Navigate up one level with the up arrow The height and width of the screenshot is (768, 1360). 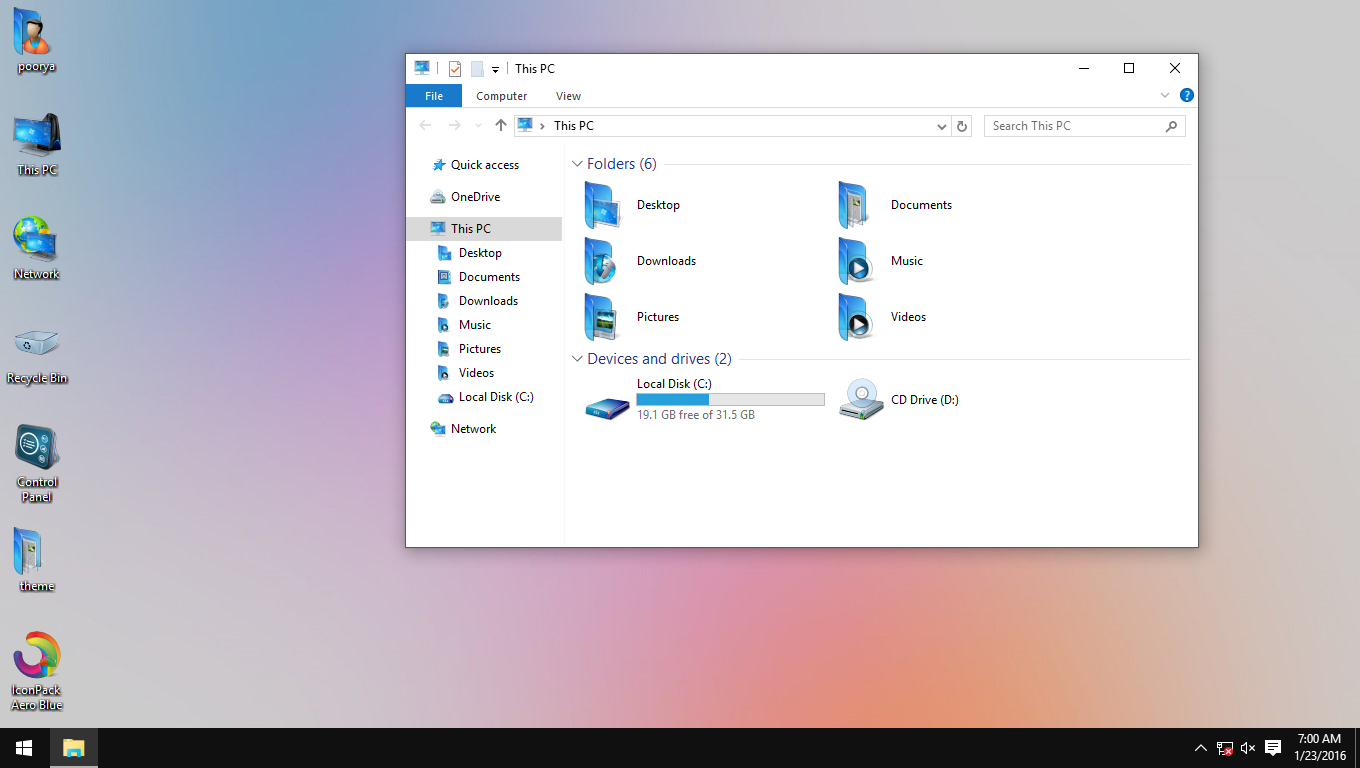coord(500,125)
